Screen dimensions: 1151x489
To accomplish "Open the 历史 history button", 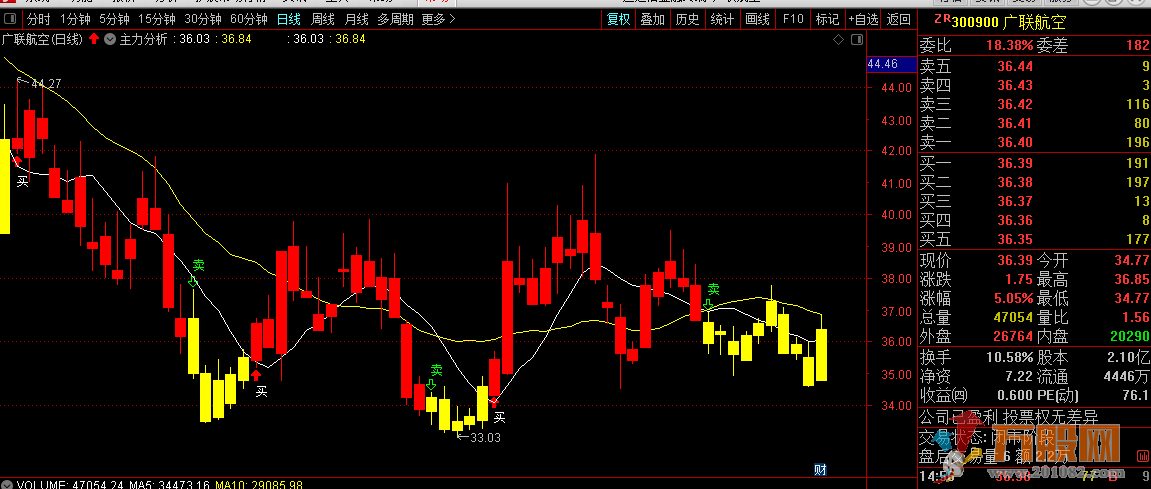I will click(x=688, y=19).
